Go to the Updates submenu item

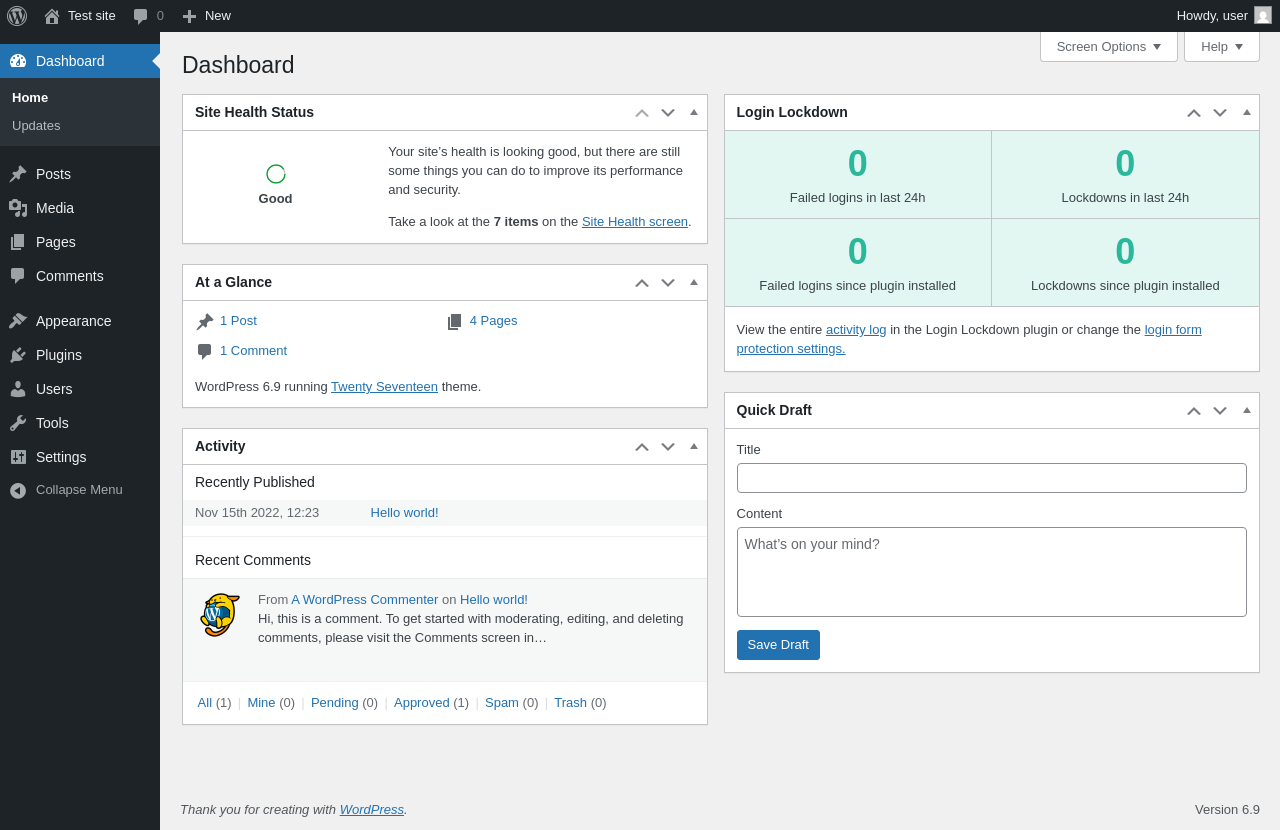36,126
